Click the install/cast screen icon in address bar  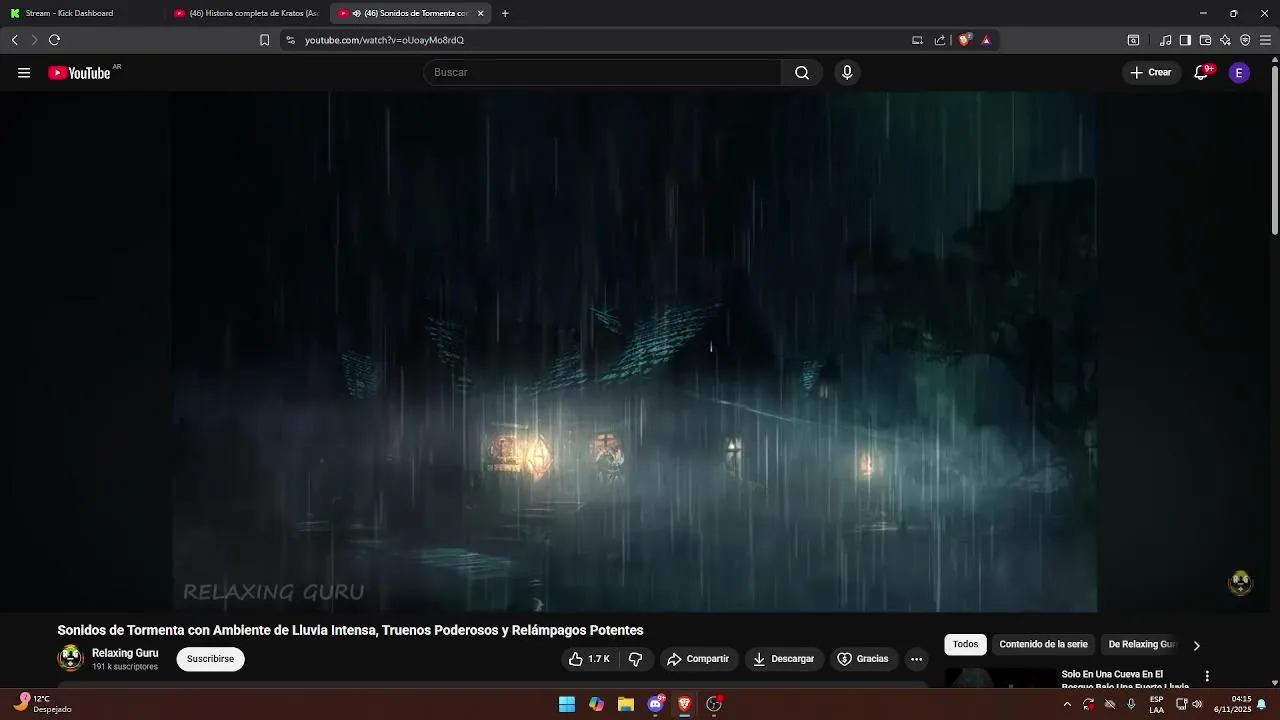(x=917, y=40)
